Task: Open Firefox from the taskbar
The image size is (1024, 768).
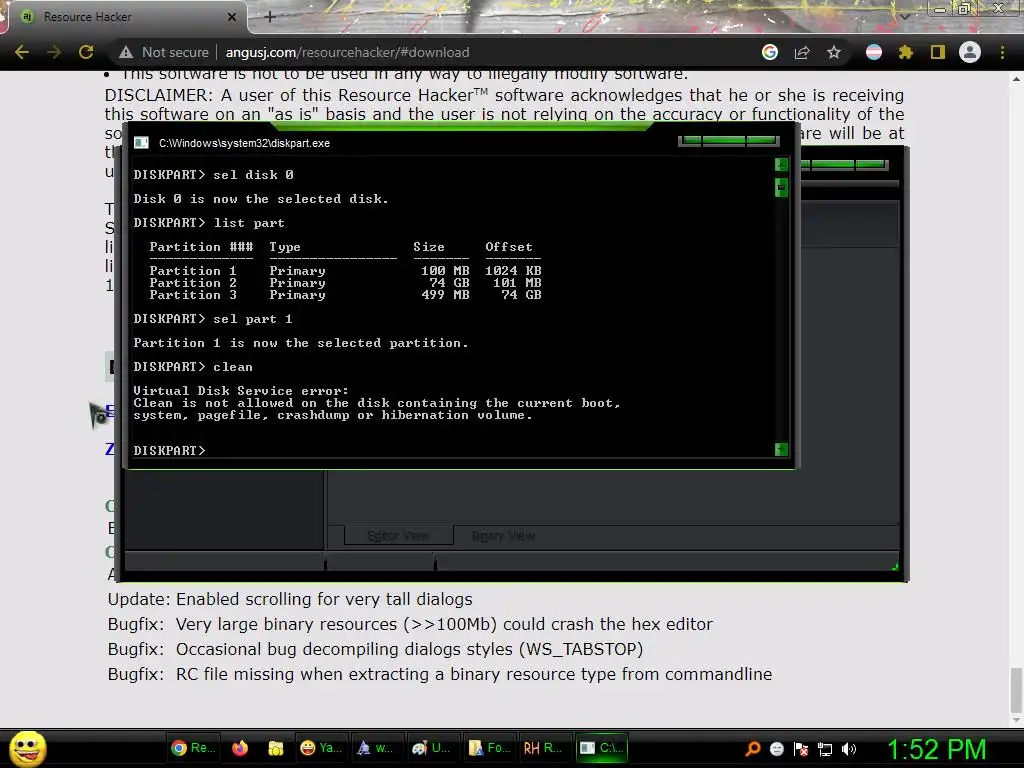Action: coord(240,748)
